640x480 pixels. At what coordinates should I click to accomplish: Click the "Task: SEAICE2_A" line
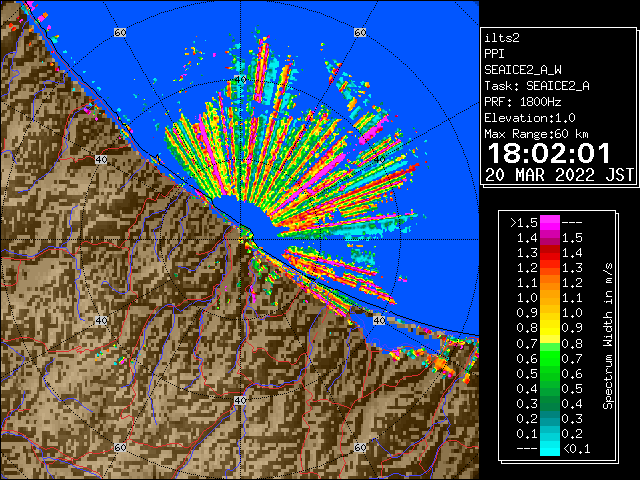537,86
